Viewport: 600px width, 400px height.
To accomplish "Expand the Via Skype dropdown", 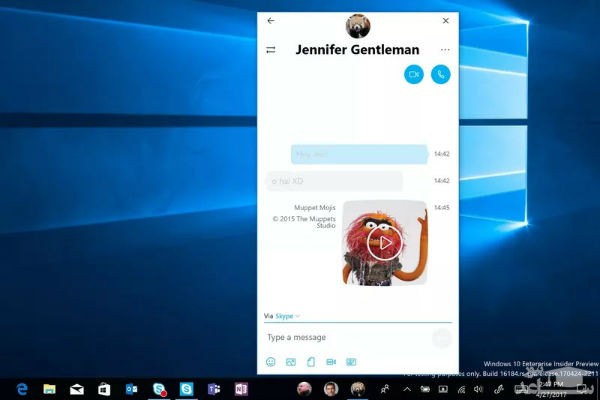I will pos(287,316).
